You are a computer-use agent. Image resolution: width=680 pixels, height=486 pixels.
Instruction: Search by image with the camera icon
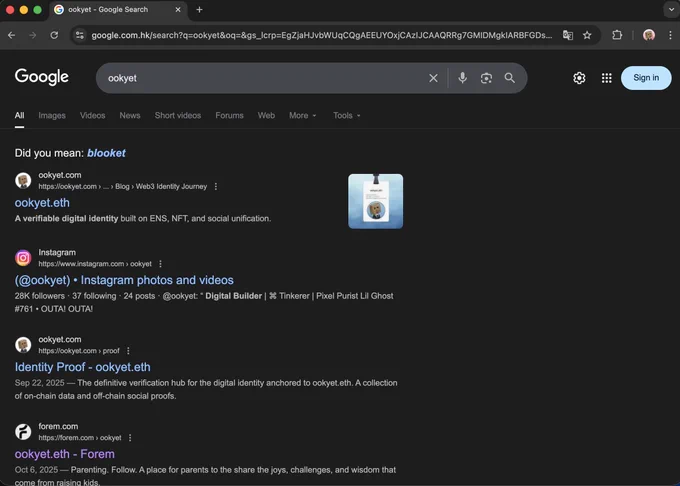pos(486,78)
